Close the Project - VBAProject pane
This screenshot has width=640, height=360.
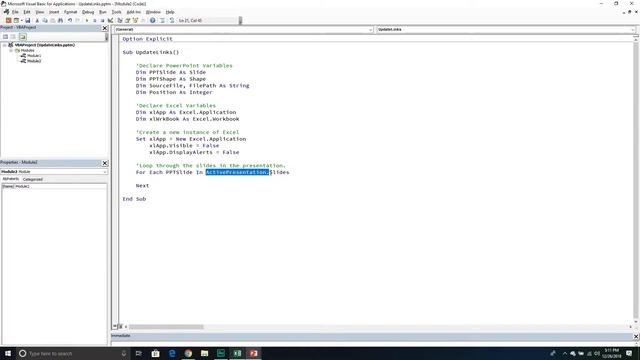click(105, 28)
